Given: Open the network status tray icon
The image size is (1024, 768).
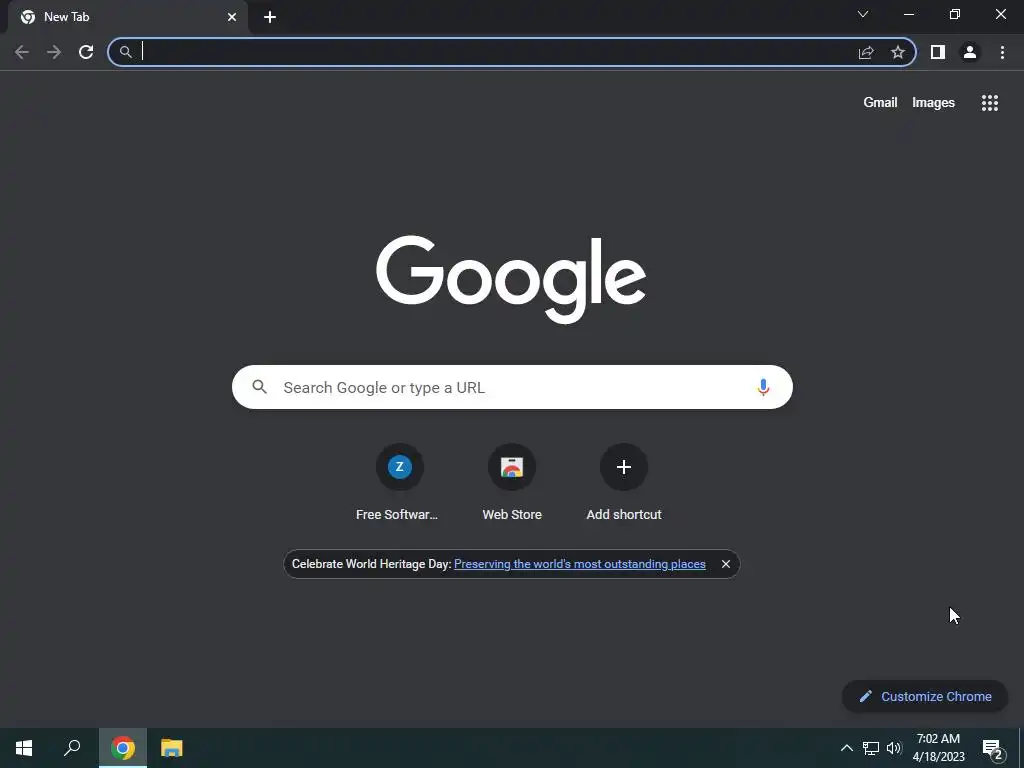Looking at the screenshot, I should 871,748.
